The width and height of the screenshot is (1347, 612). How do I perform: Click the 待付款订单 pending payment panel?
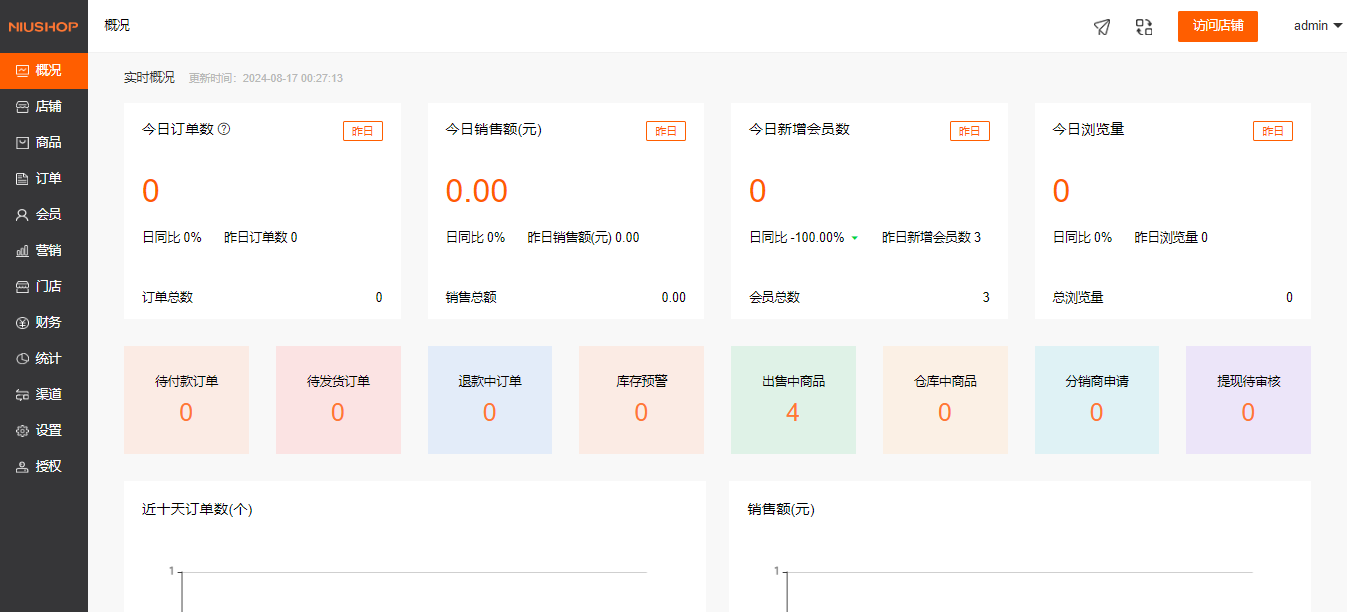(x=186, y=399)
